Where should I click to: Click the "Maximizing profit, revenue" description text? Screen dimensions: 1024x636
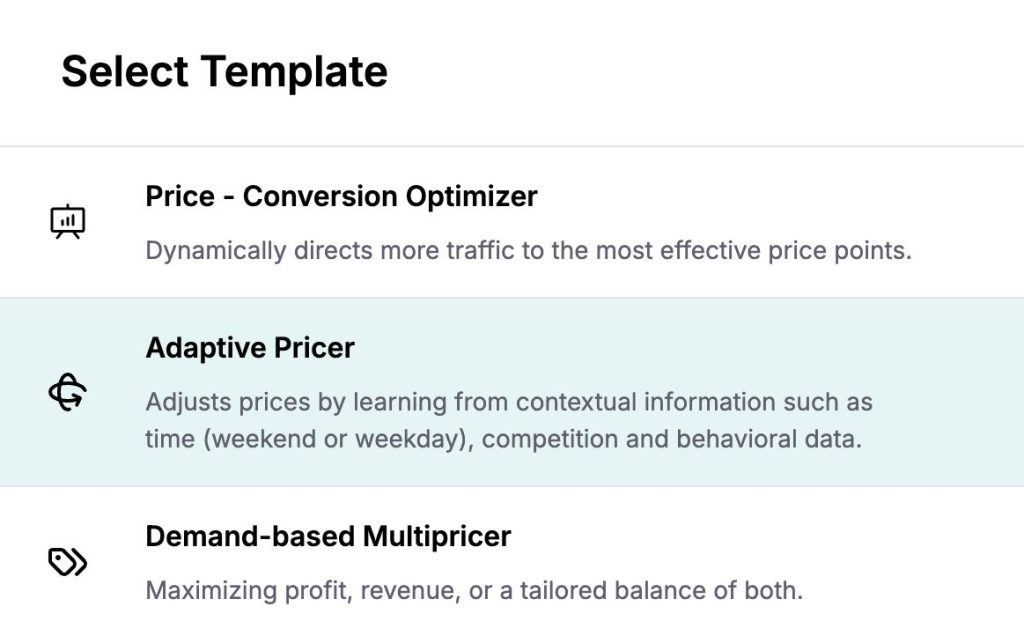tap(474, 590)
